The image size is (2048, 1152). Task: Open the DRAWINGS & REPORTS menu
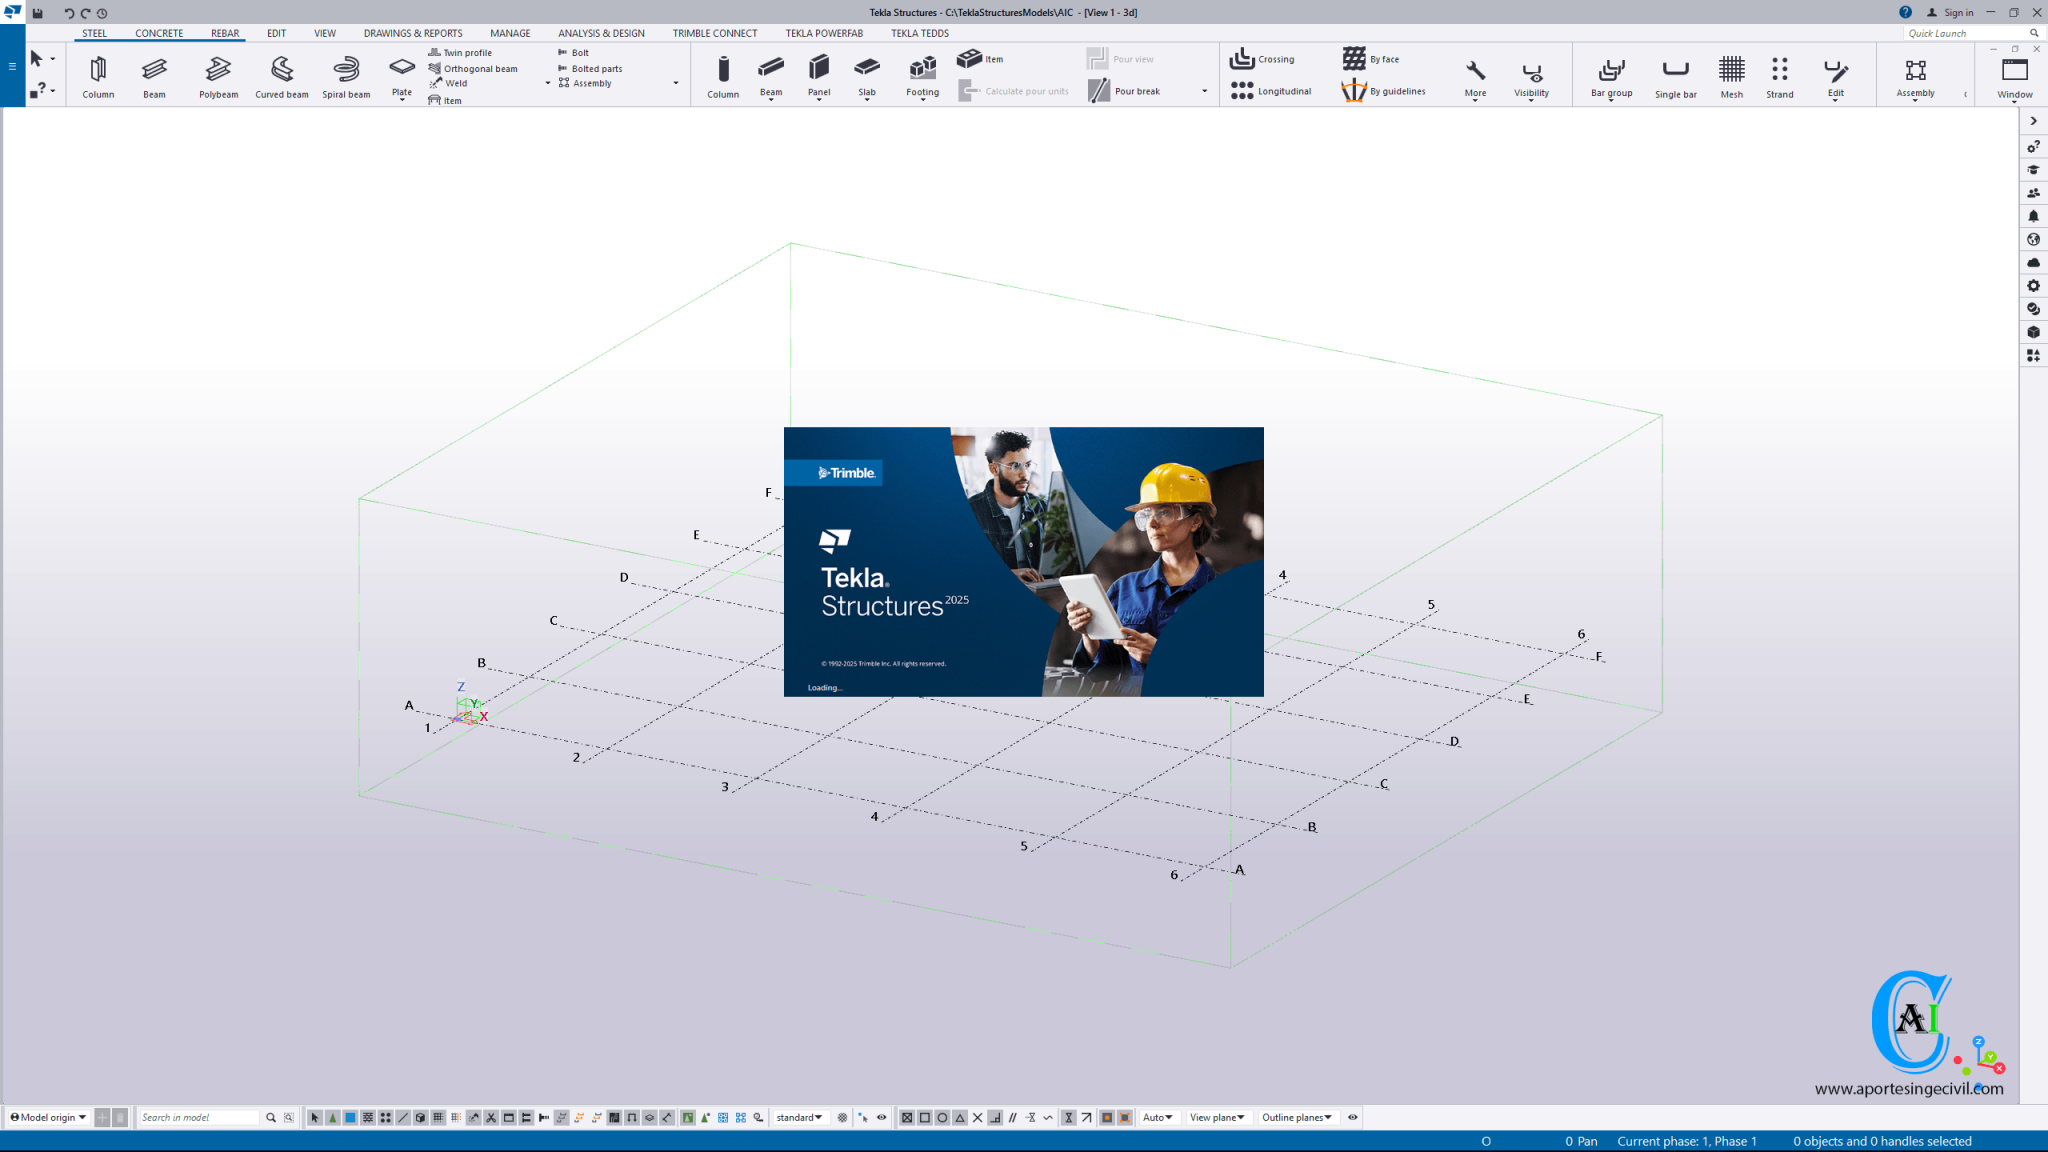pyautogui.click(x=412, y=33)
